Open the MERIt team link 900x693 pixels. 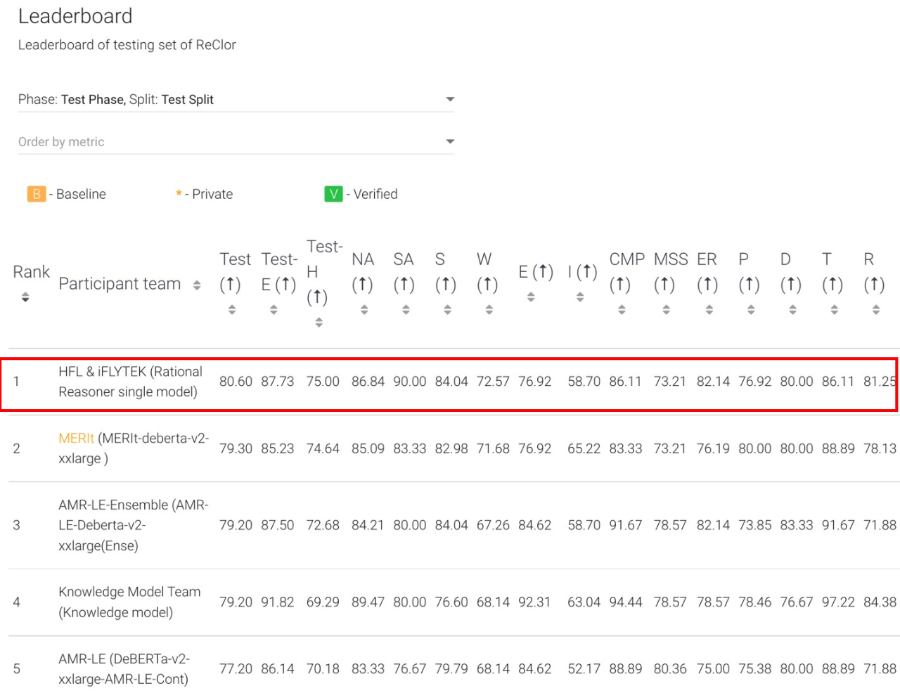[76, 438]
